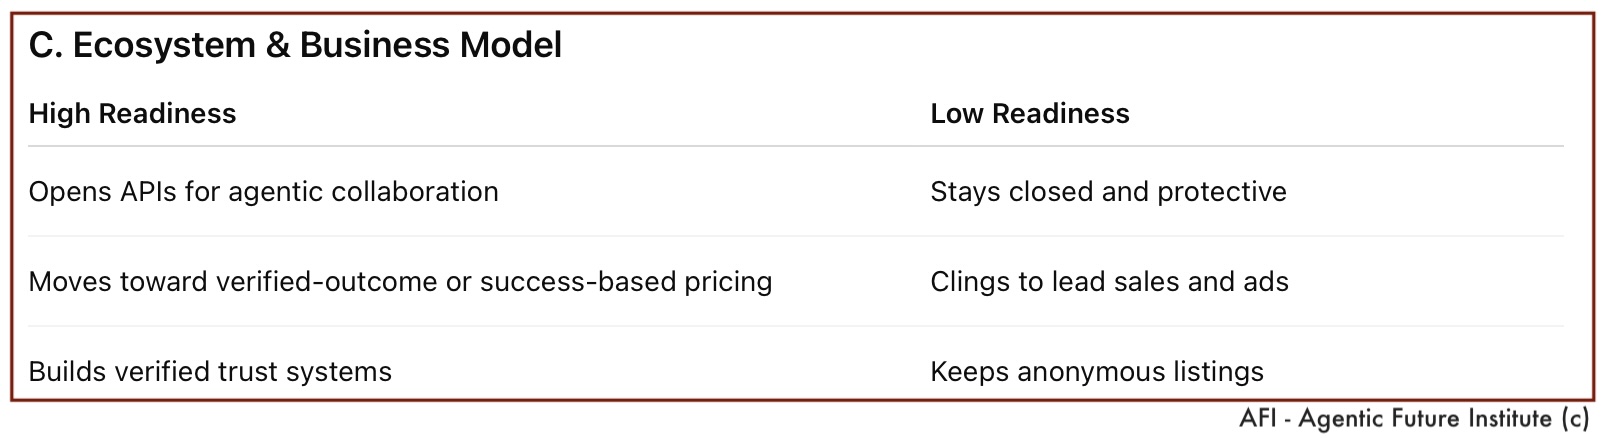Screen dimensions: 1606x438
Task: Click "Business Model" in the section heading
Action: [x=430, y=45]
